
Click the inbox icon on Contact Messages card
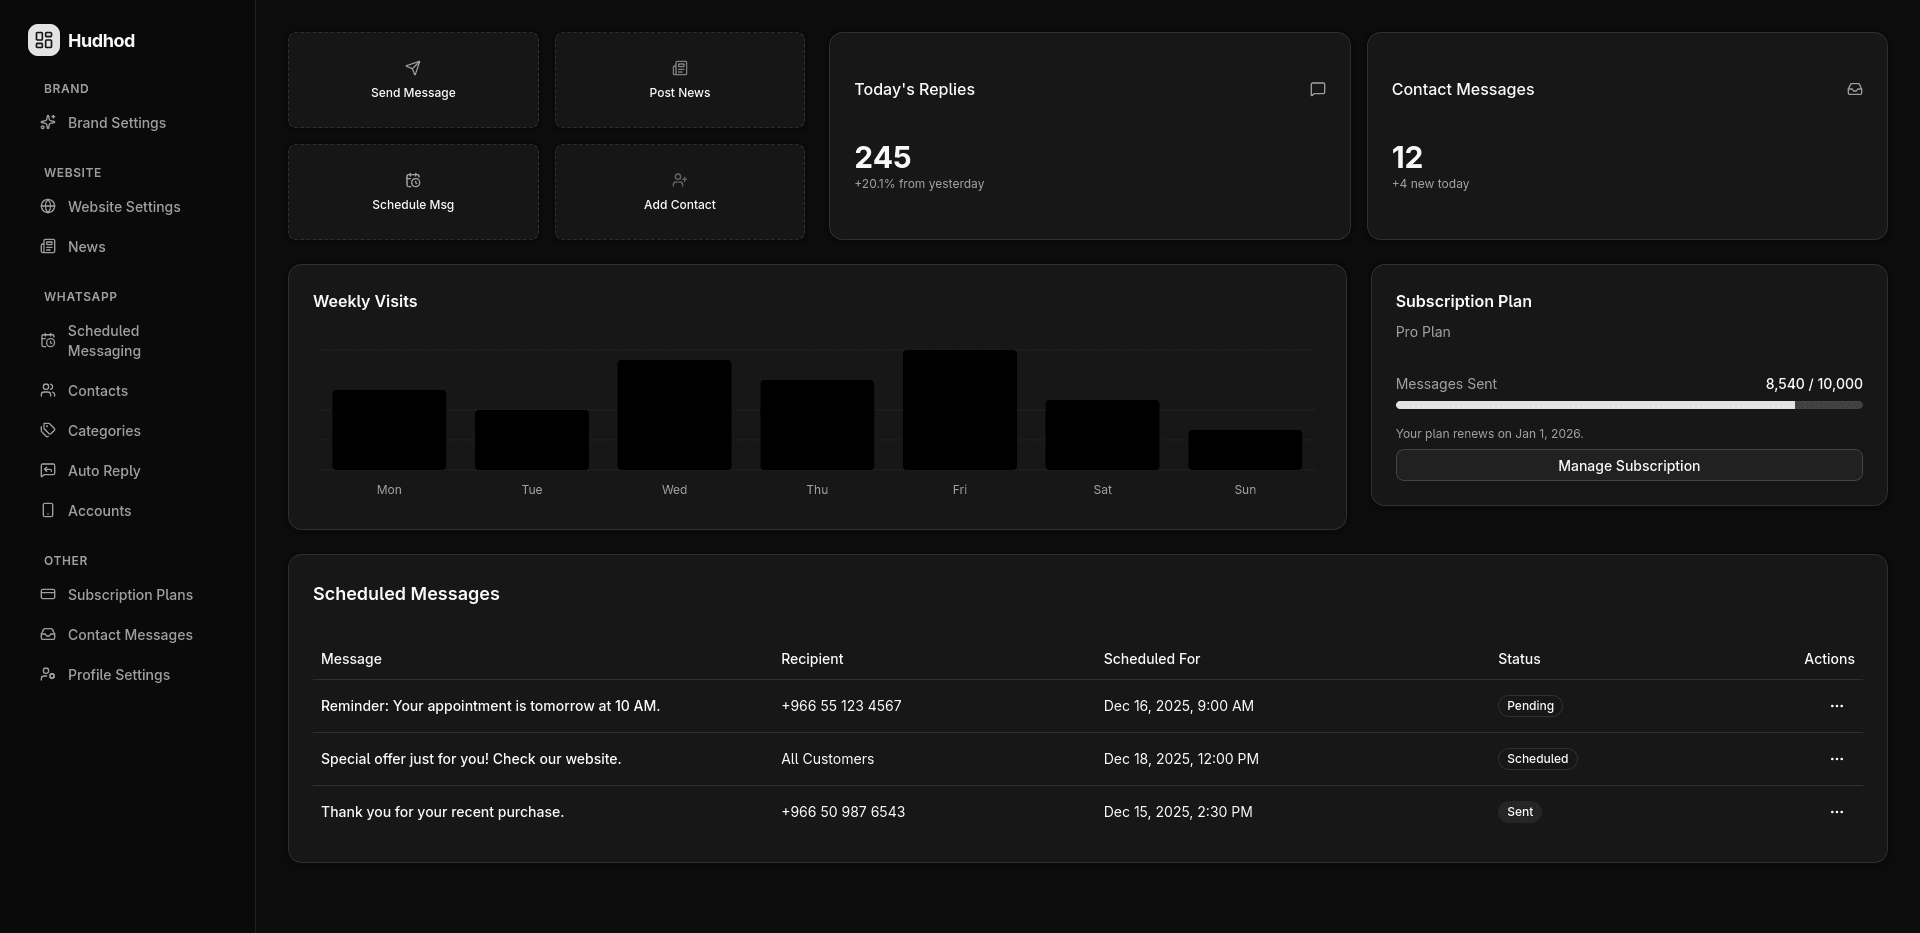click(x=1855, y=89)
